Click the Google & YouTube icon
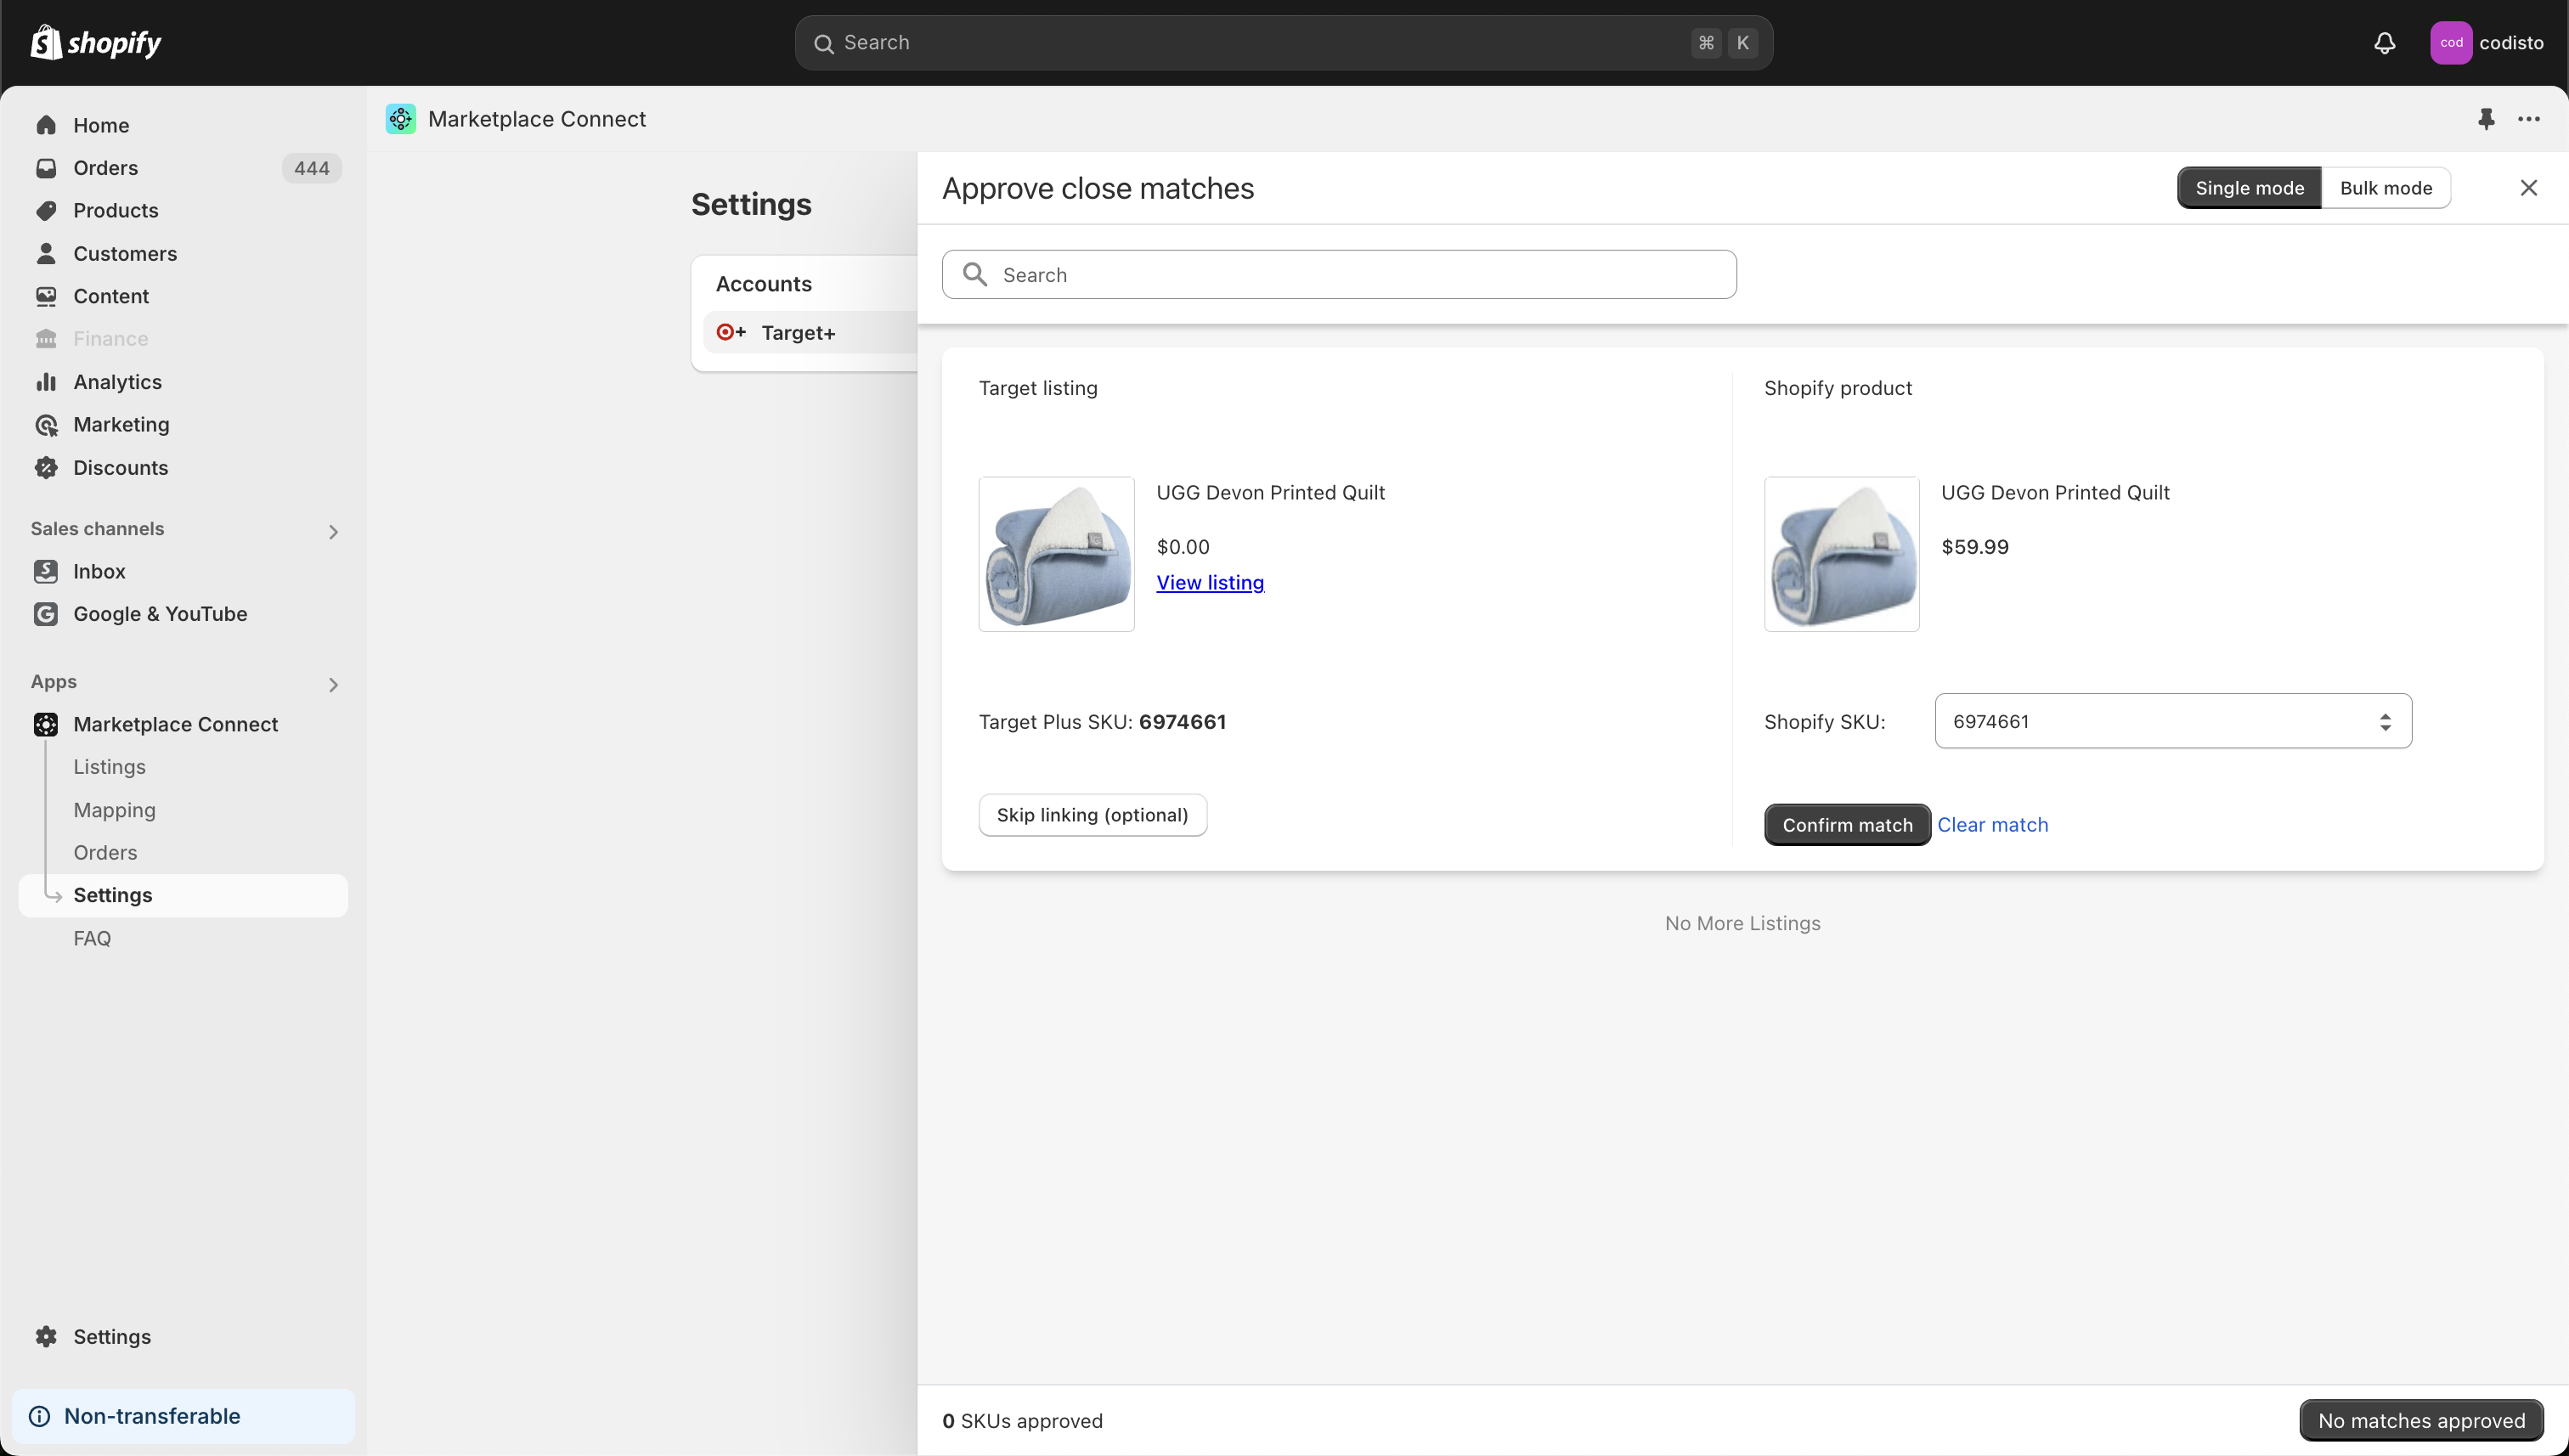This screenshot has height=1456, width=2569. [46, 614]
